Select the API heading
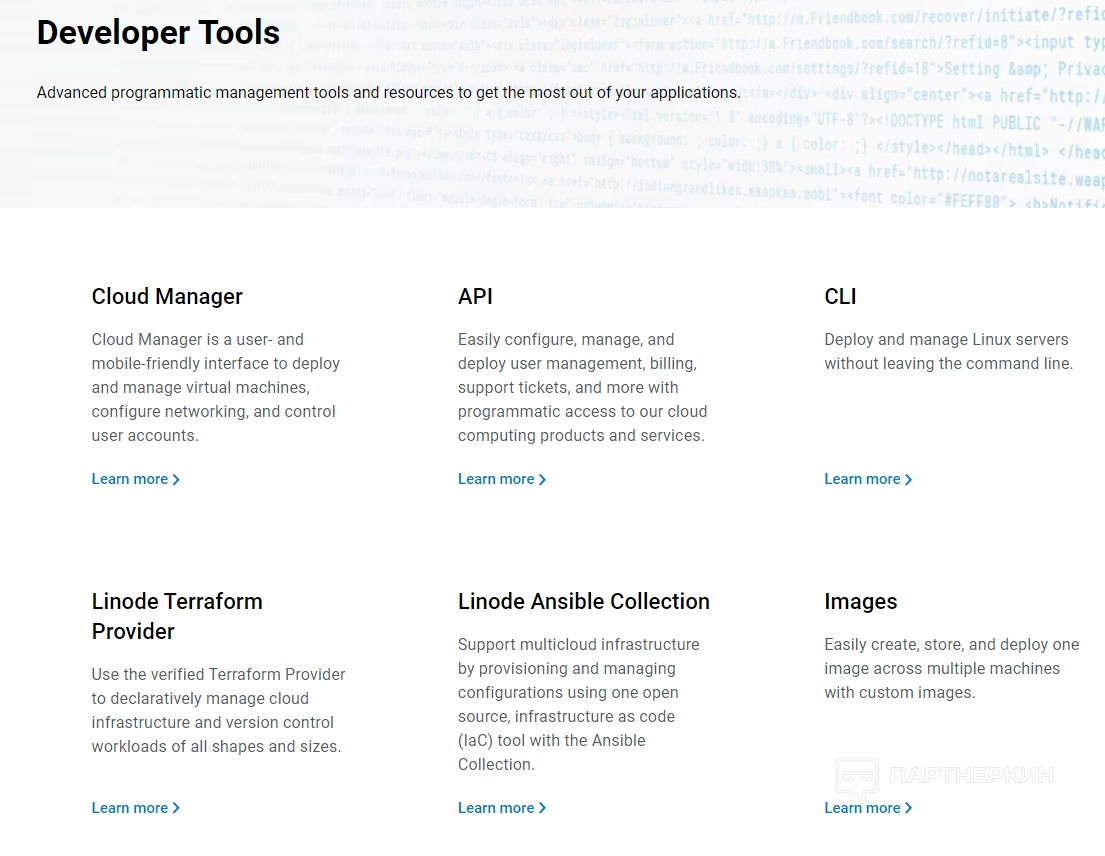The image size is (1105, 856). click(x=475, y=297)
